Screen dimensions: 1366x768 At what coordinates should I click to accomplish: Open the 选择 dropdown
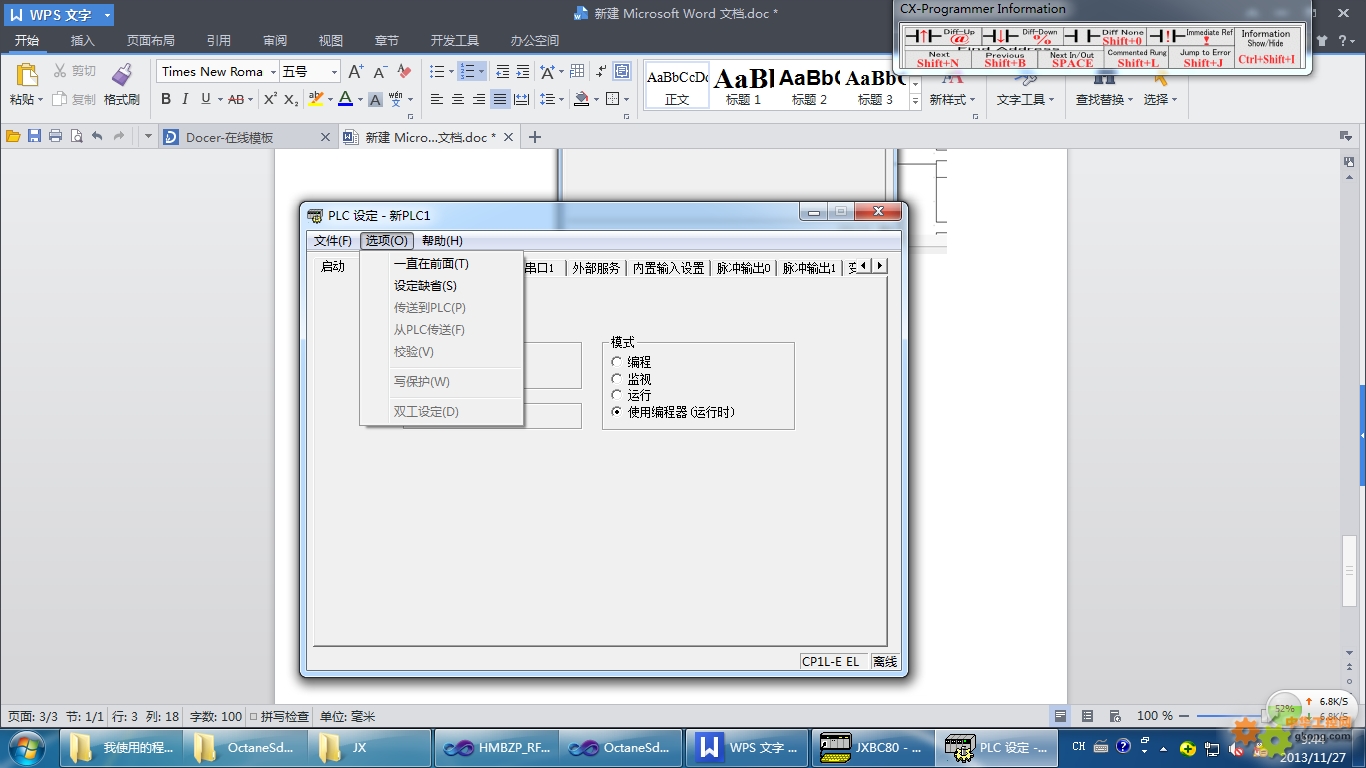tap(1160, 99)
